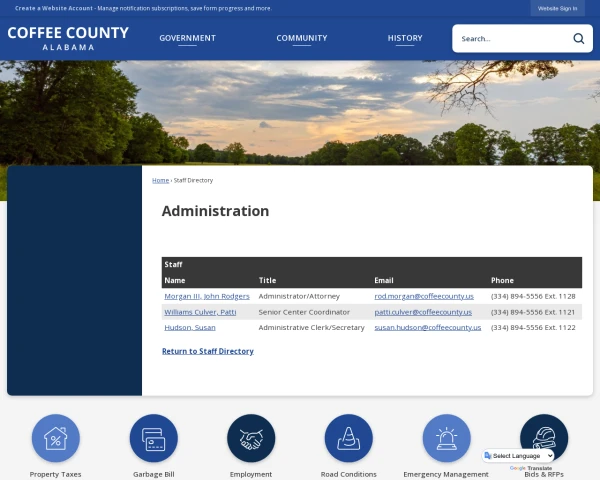Image resolution: width=600 pixels, height=480 pixels.
Task: Open Morgan III, John Rodgers profile
Action: coord(206,297)
